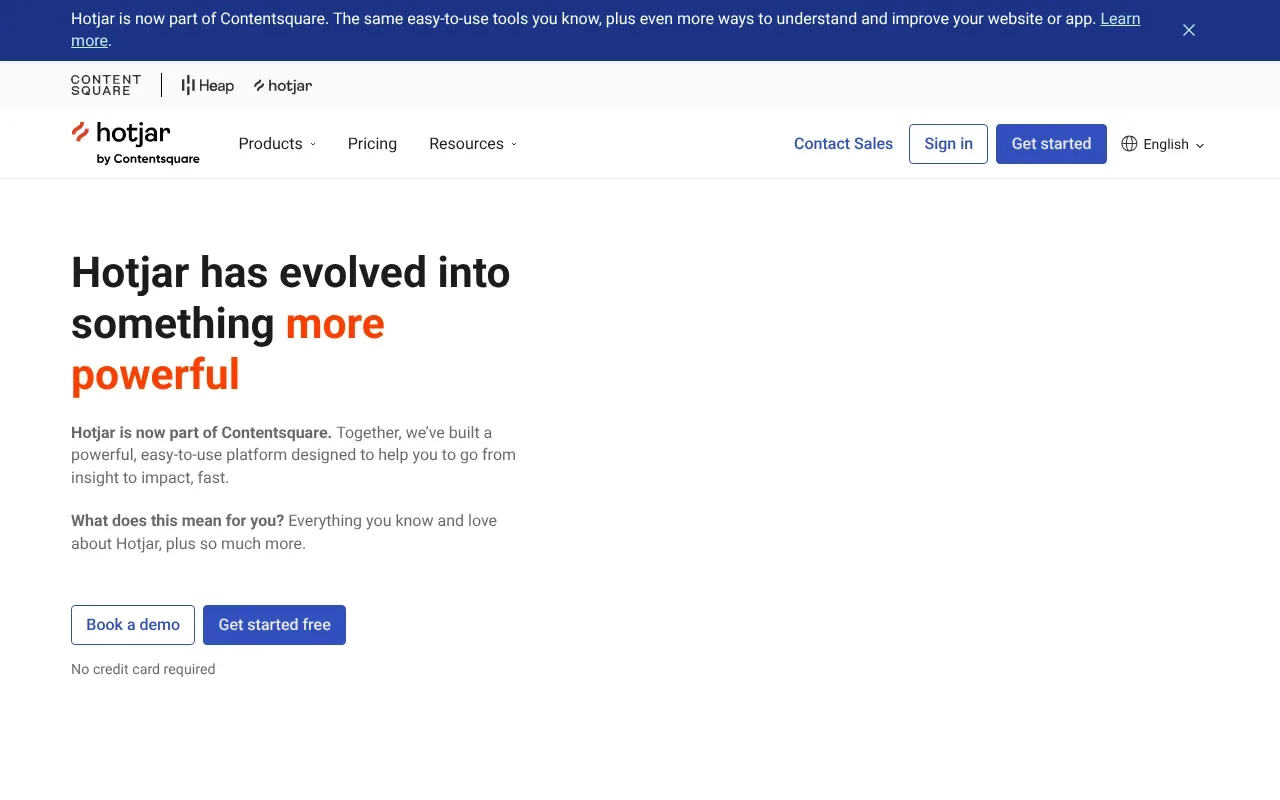The image size is (1280, 800).
Task: Click the Get started header button
Action: coord(1051,144)
